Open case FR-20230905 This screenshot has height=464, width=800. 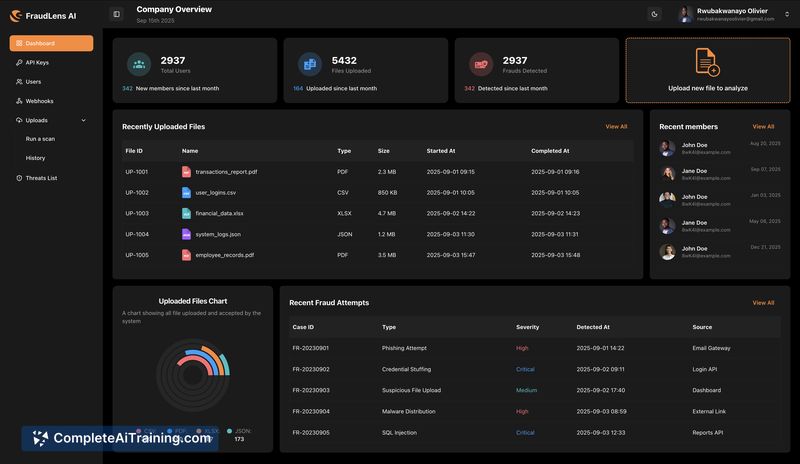click(x=311, y=433)
